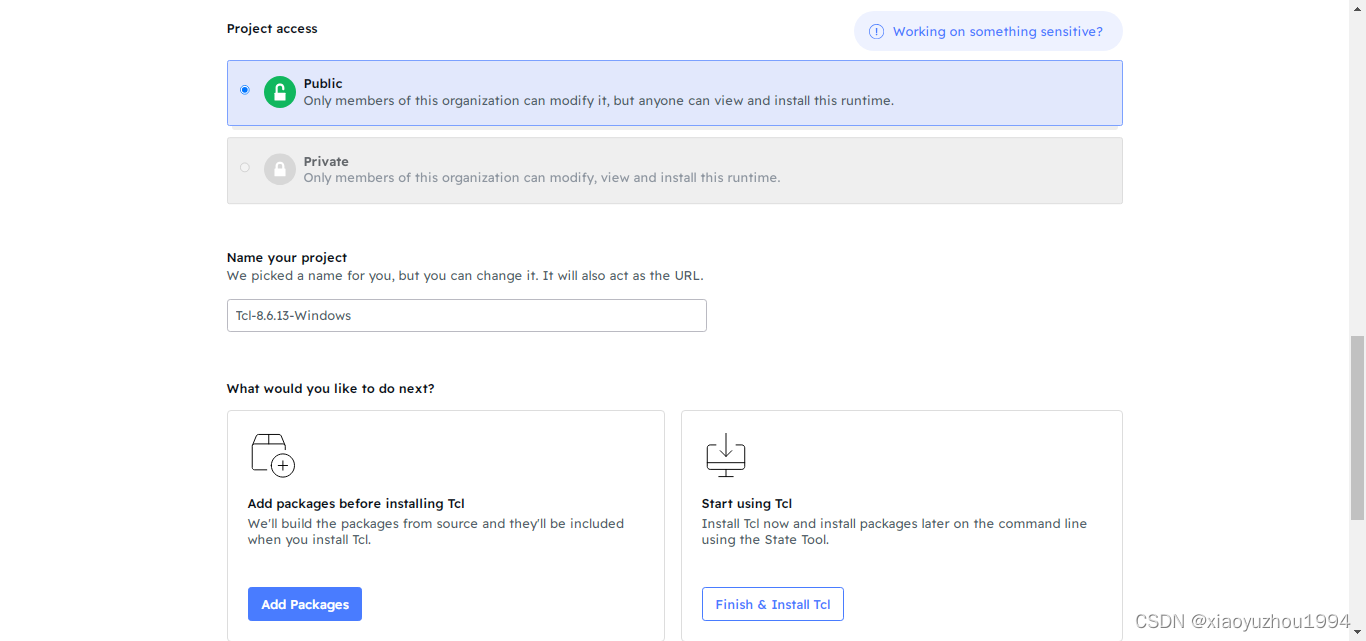Click the Private access description text
This screenshot has width=1366, height=641.
[541, 178]
